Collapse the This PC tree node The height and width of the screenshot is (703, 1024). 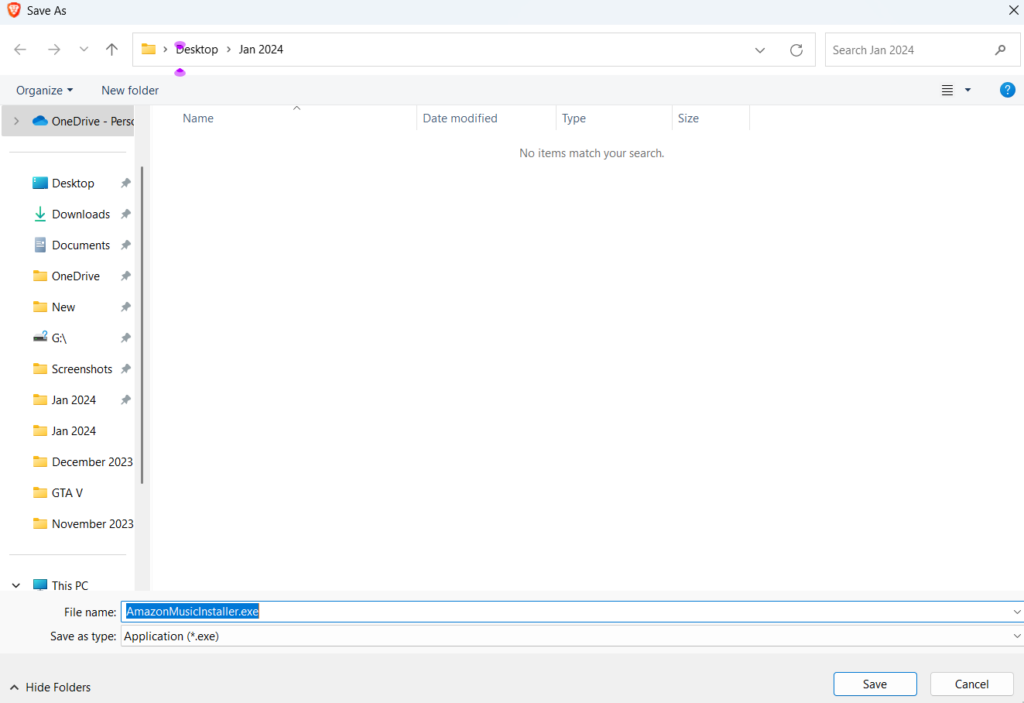click(x=16, y=586)
